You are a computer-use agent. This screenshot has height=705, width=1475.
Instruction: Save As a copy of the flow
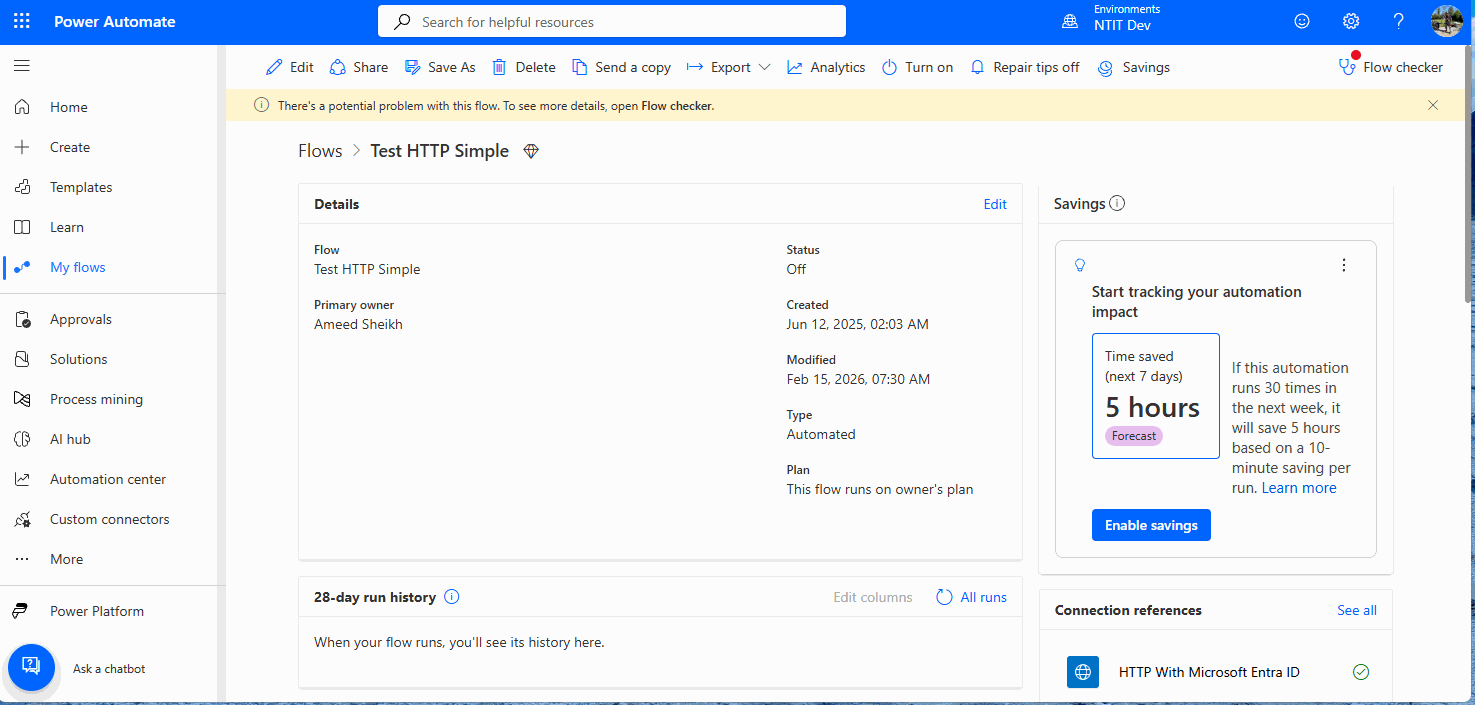(440, 67)
